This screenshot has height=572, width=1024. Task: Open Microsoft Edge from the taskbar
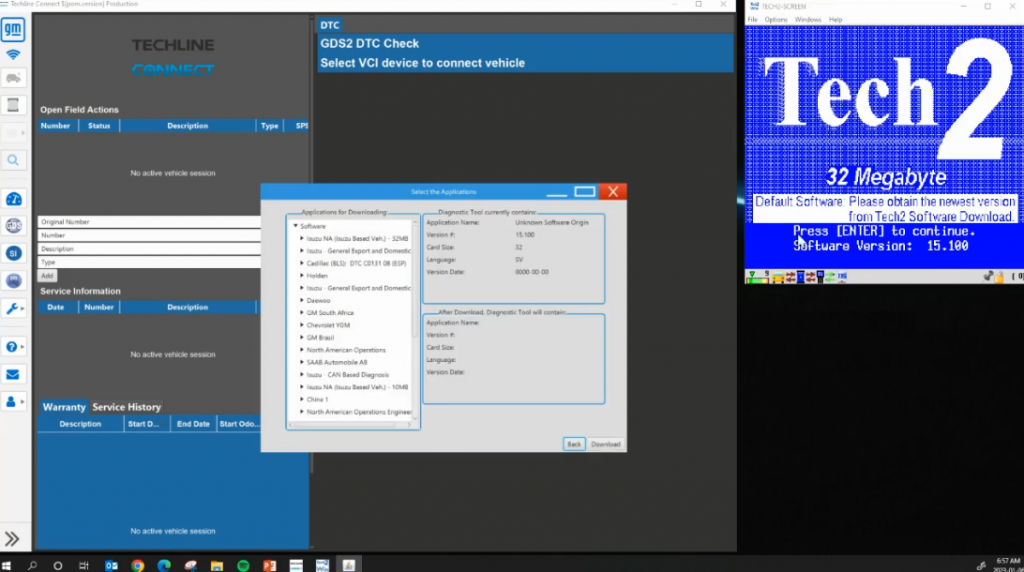pyautogui.click(x=164, y=565)
